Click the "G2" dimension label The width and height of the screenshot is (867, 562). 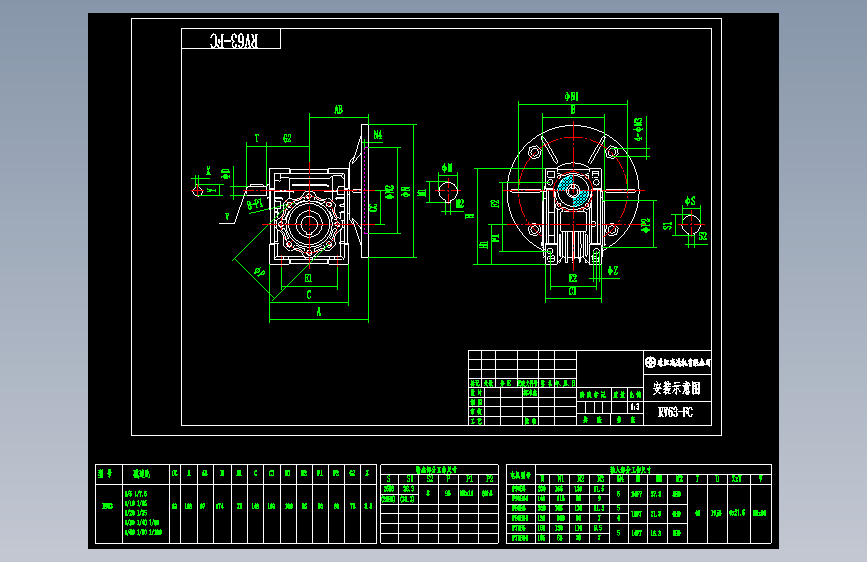click(x=287, y=138)
